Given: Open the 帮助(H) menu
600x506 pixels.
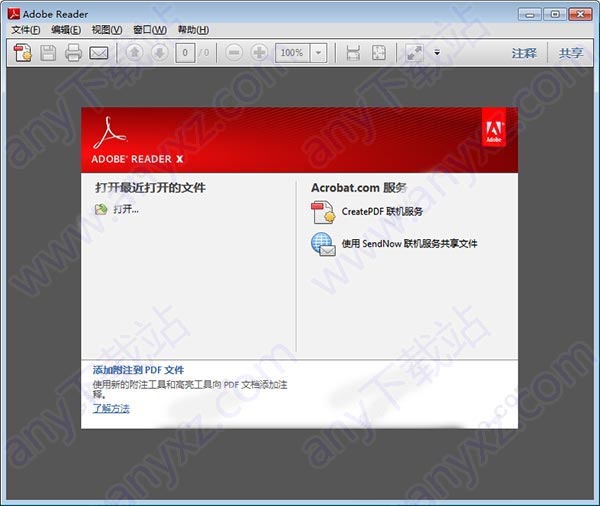Looking at the screenshot, I should pos(193,30).
